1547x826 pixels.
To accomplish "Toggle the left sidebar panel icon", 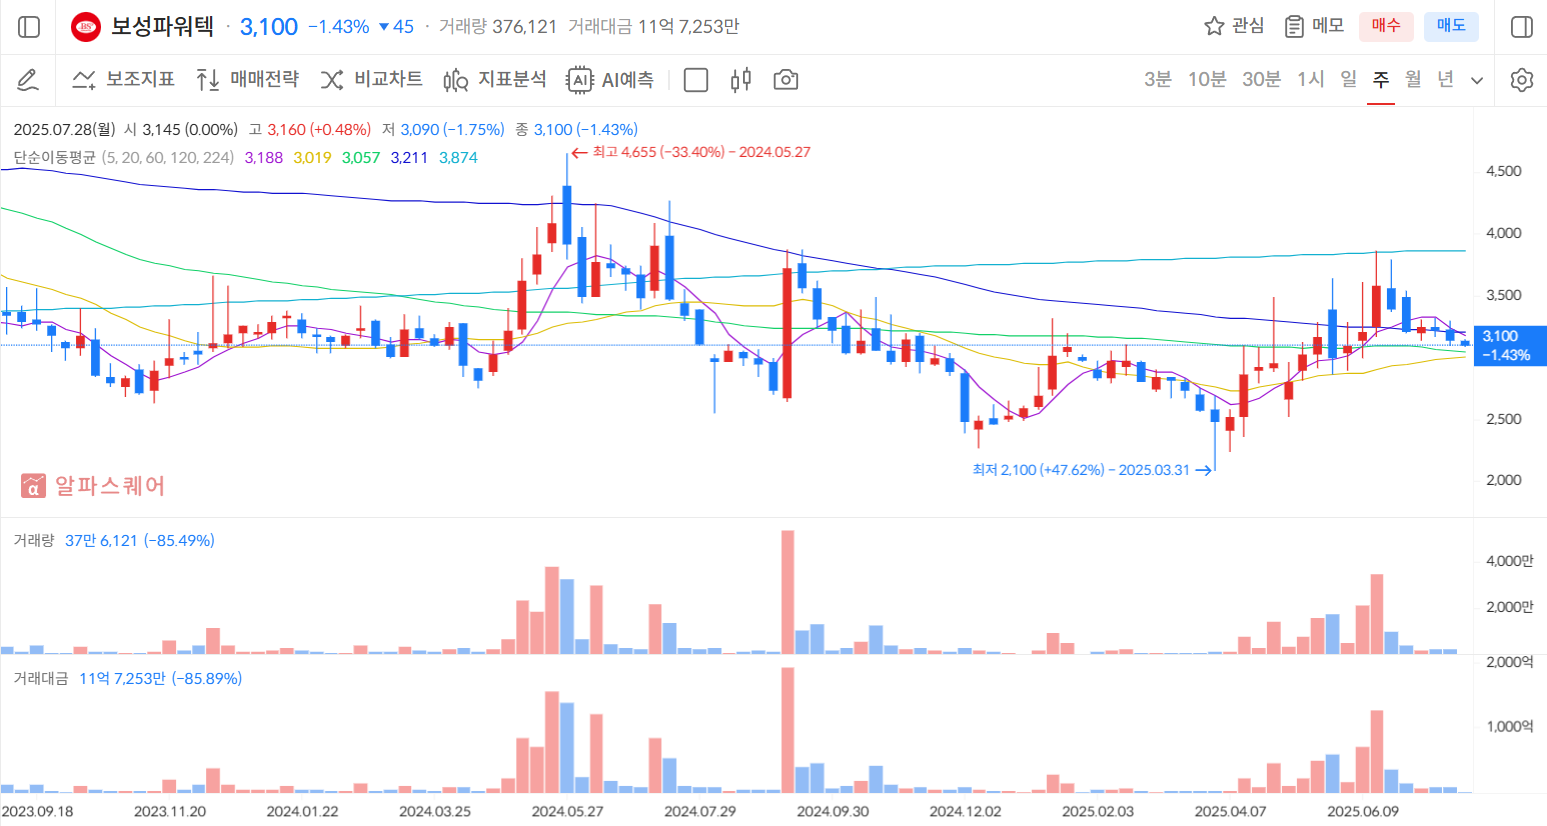I will (x=29, y=27).
